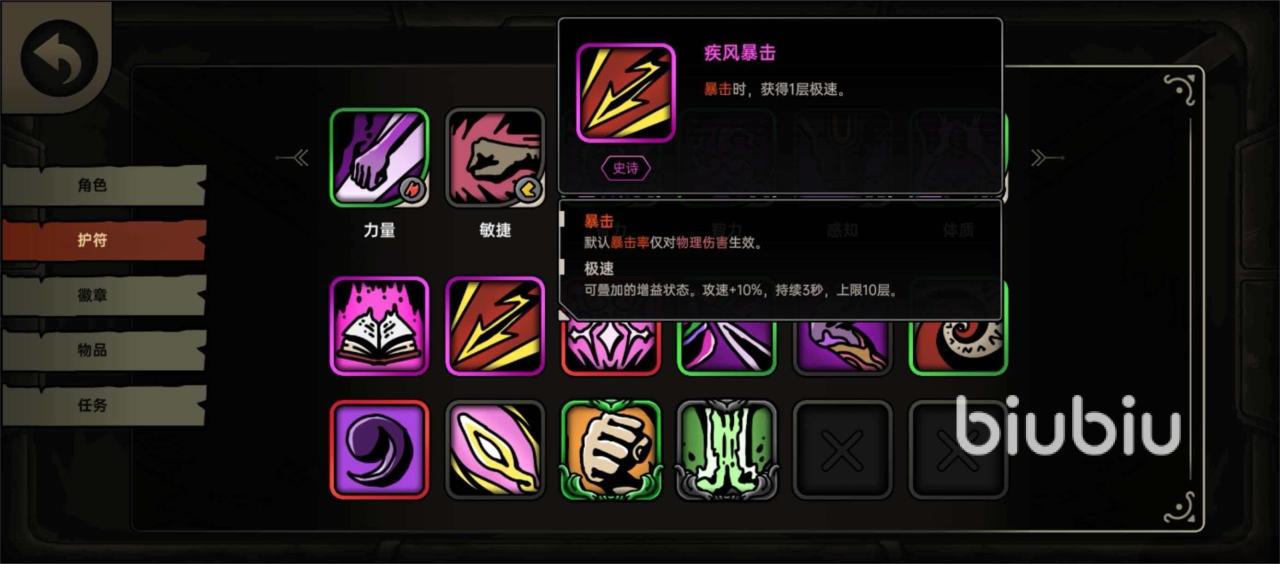Click large 疾风暴击 icon in tooltip
The image size is (1280, 564).
[x=626, y=93]
